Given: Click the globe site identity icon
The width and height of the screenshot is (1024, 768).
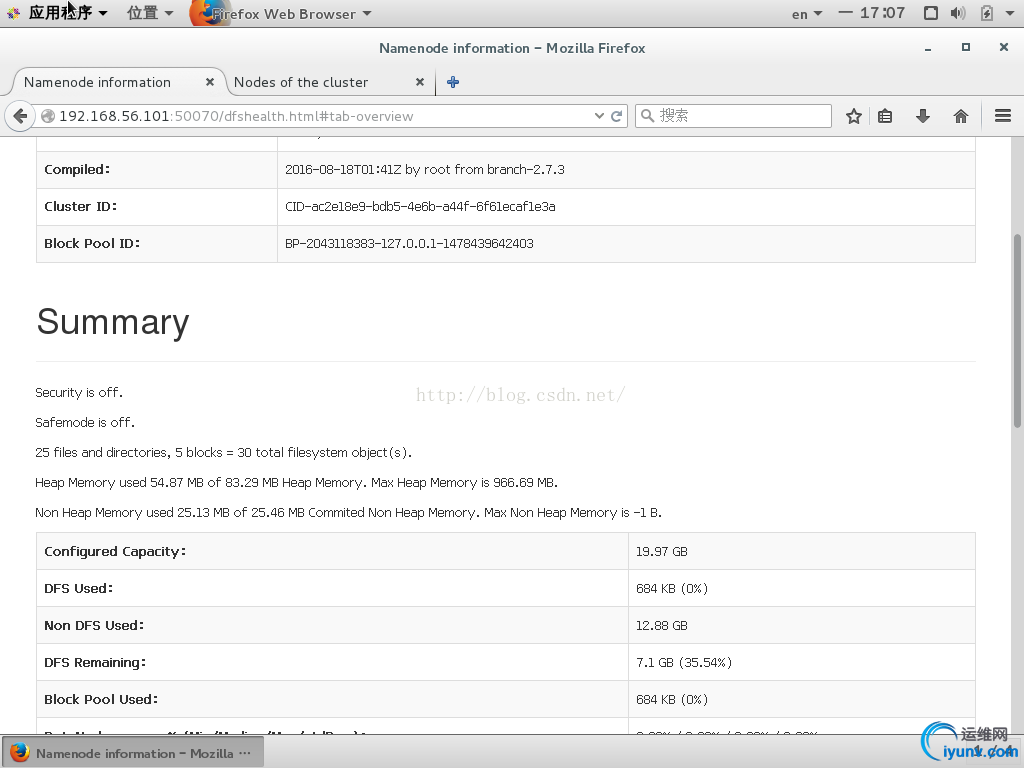Looking at the screenshot, I should [x=48, y=116].
